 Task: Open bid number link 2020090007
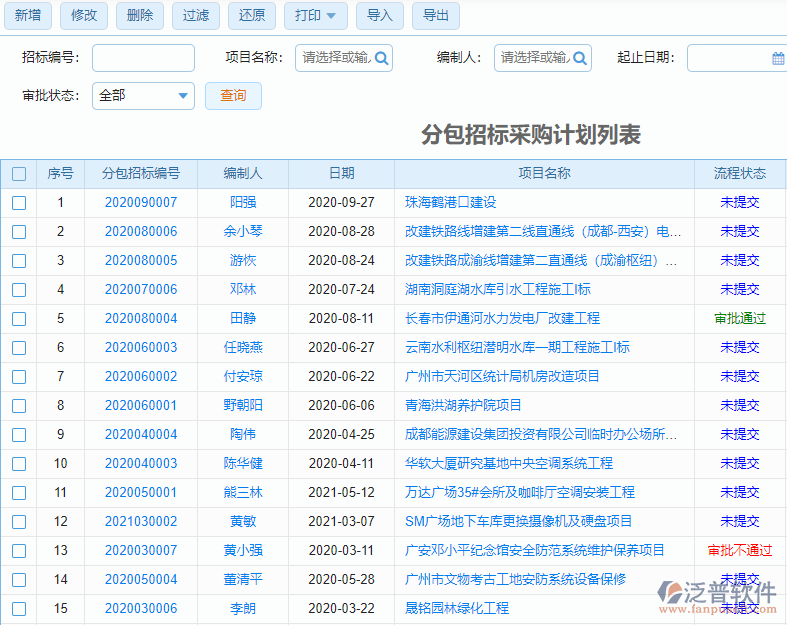[x=141, y=203]
